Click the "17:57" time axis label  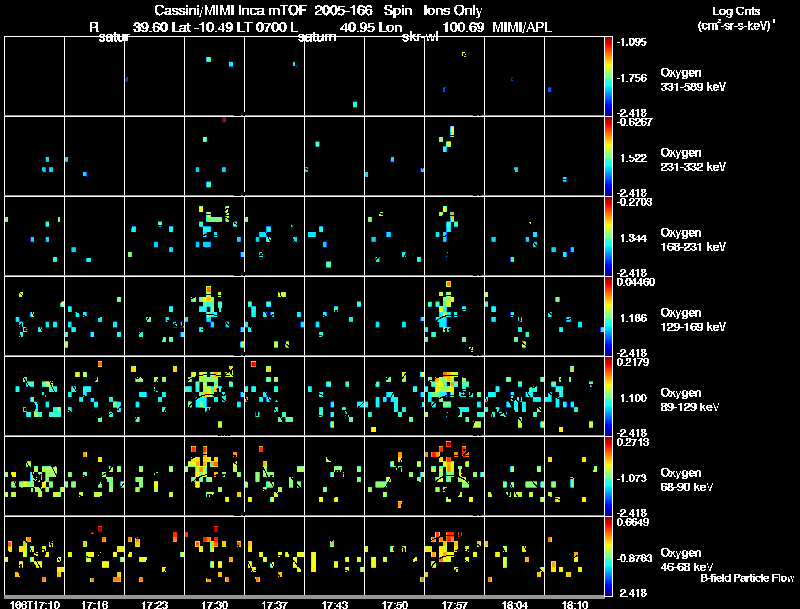pos(455,605)
